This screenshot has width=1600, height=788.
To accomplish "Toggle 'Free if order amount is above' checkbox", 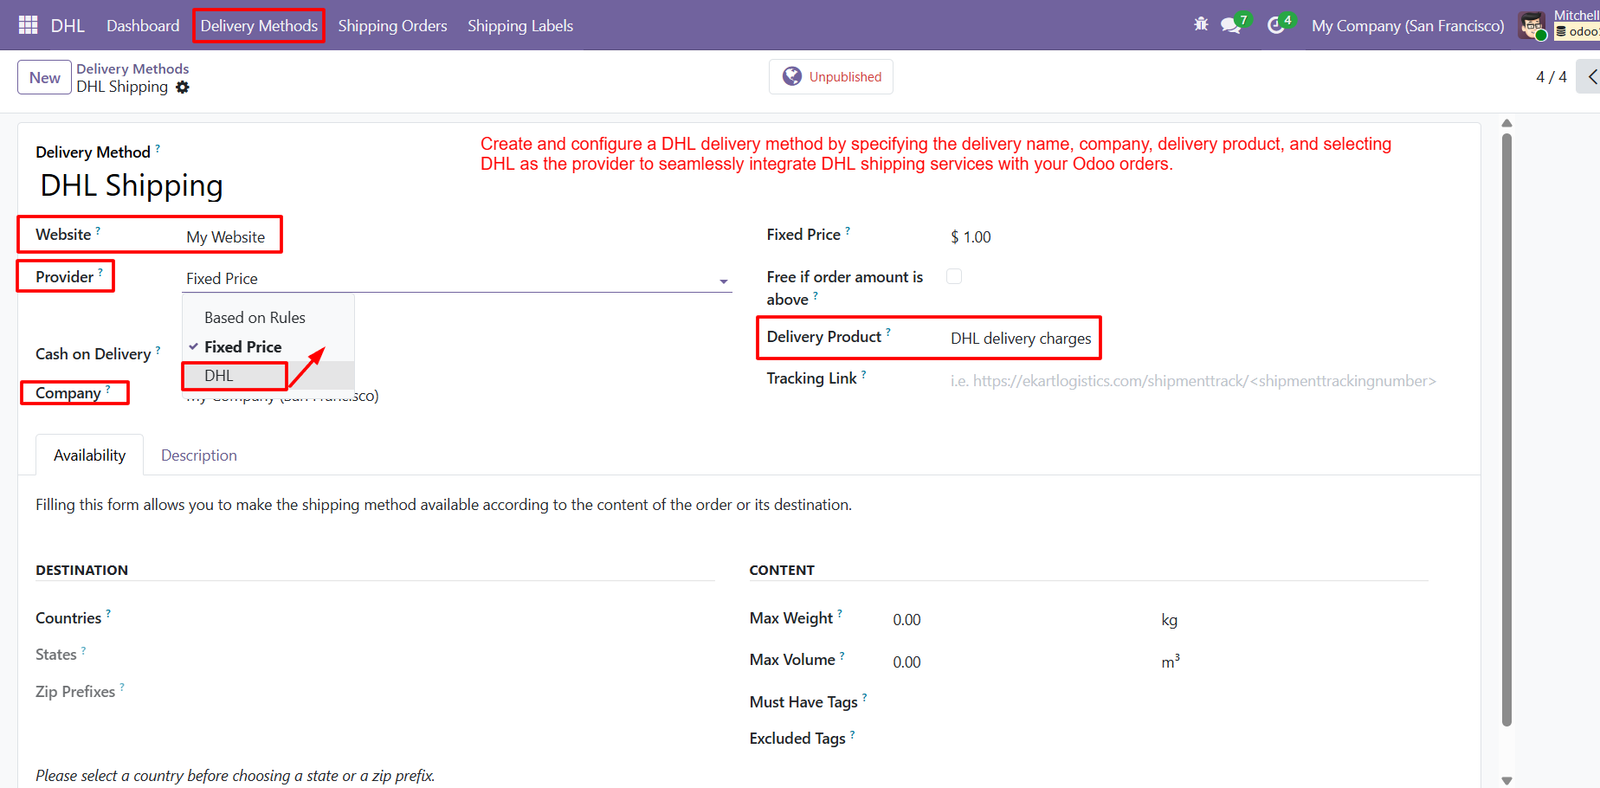I will pyautogui.click(x=954, y=276).
